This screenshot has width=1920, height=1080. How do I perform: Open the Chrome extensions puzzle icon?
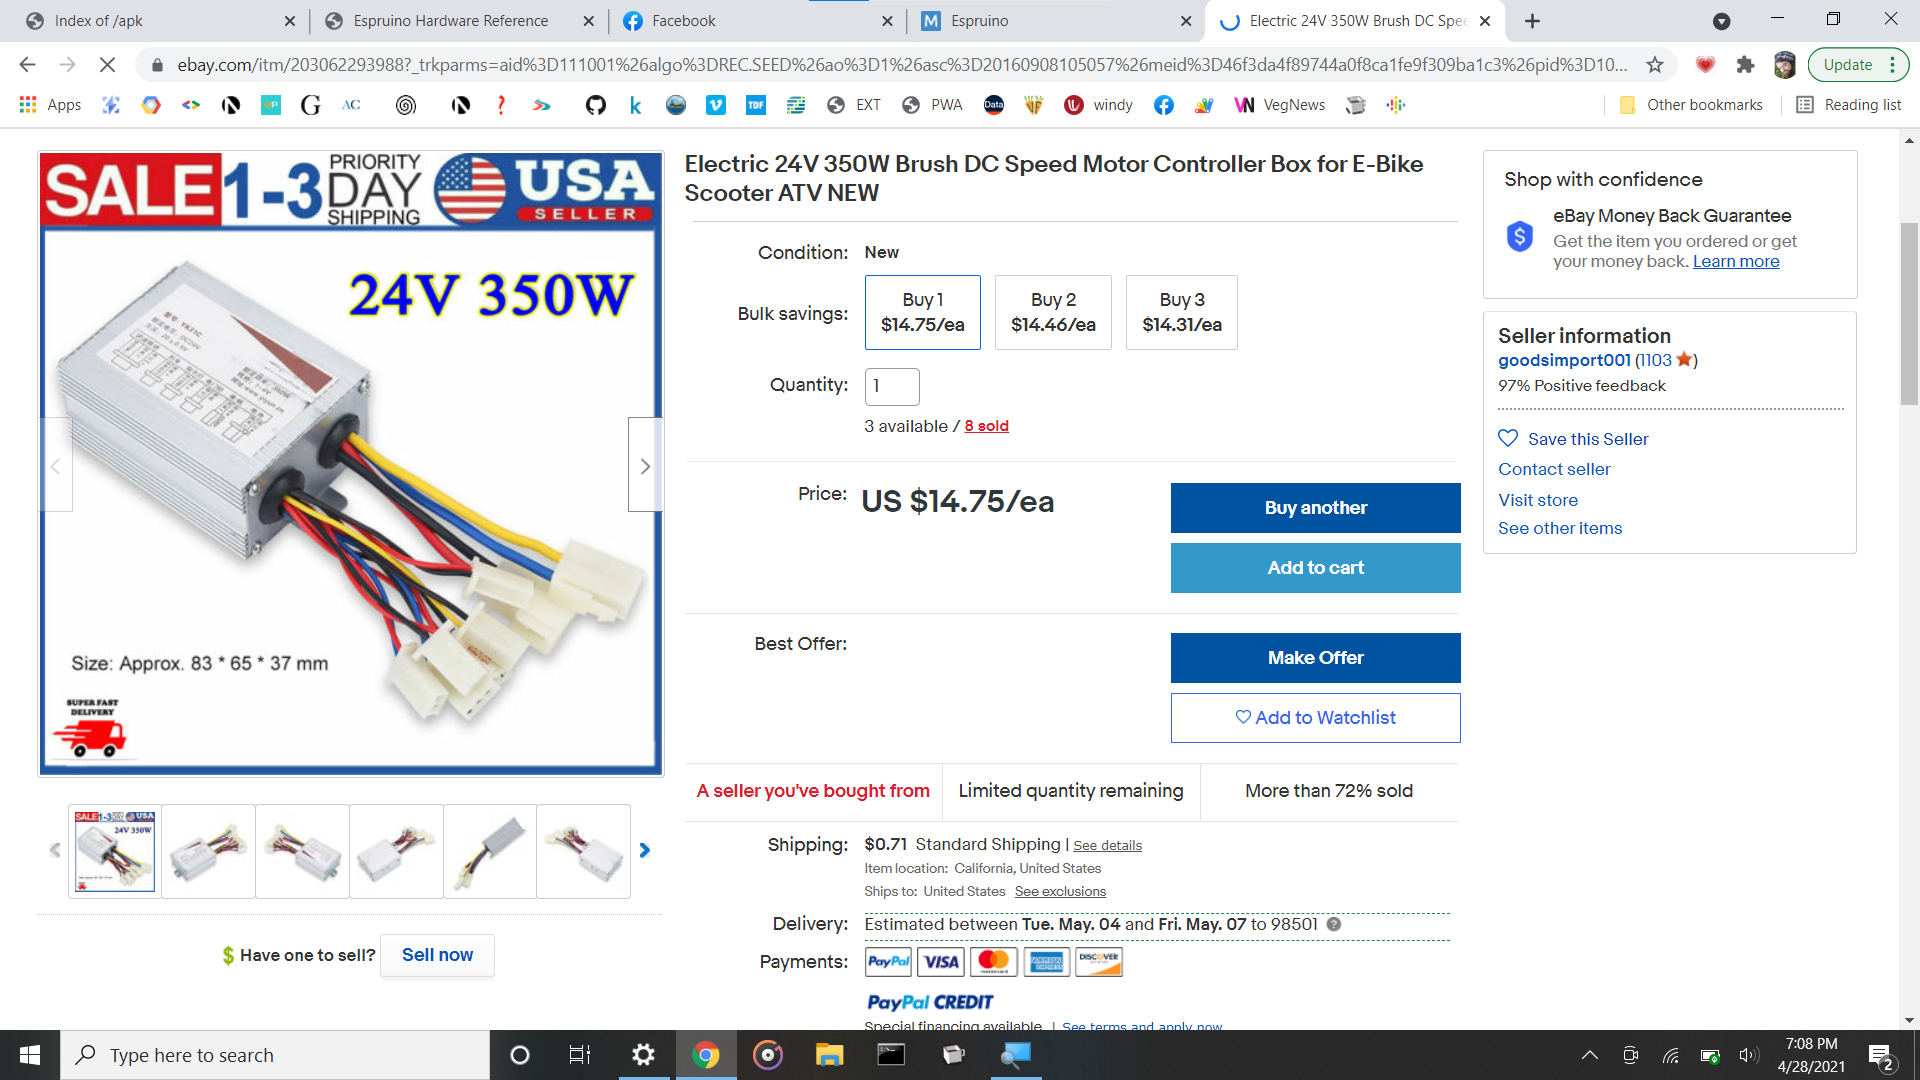click(x=1745, y=65)
